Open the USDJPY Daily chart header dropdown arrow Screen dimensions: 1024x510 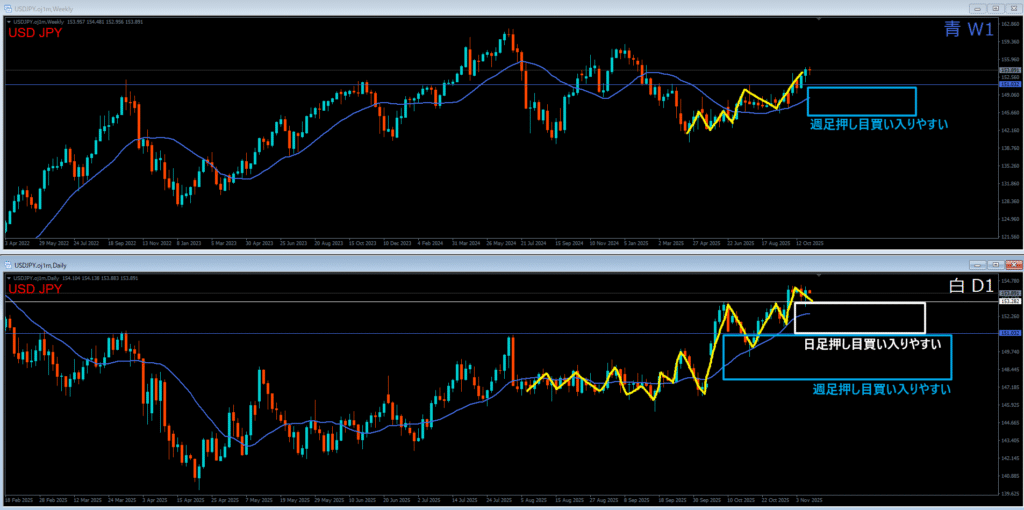(8, 277)
